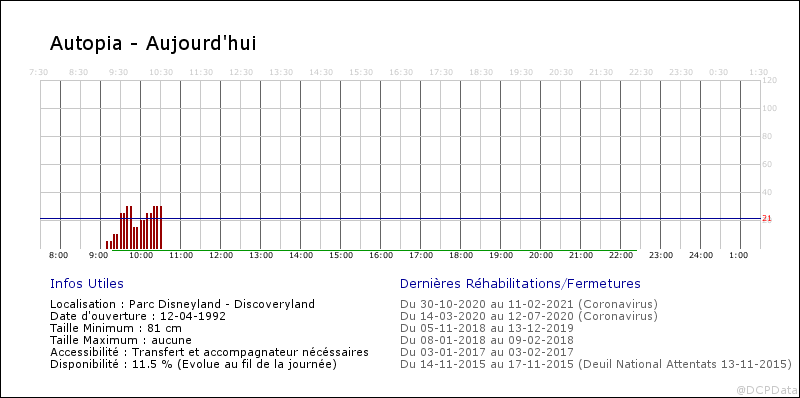Click the 120 value on right scale
This screenshot has width=800, height=398.
[x=769, y=81]
